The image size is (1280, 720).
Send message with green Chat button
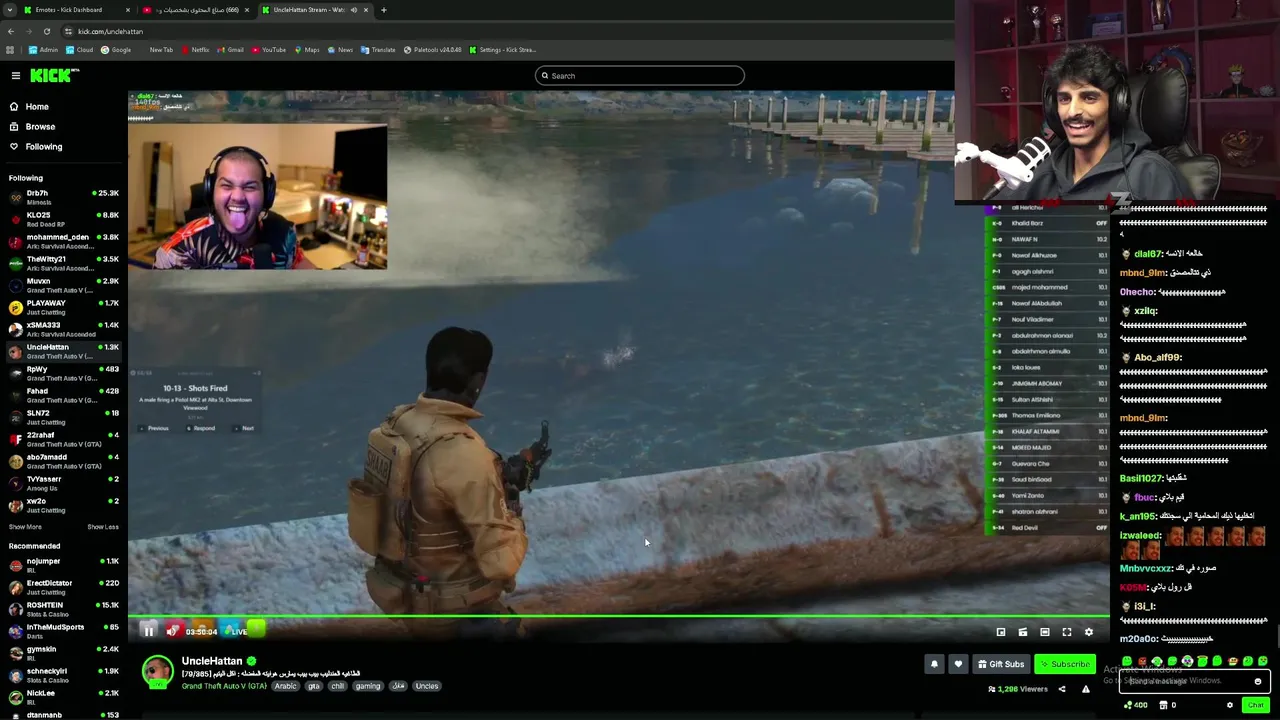coord(1256,705)
